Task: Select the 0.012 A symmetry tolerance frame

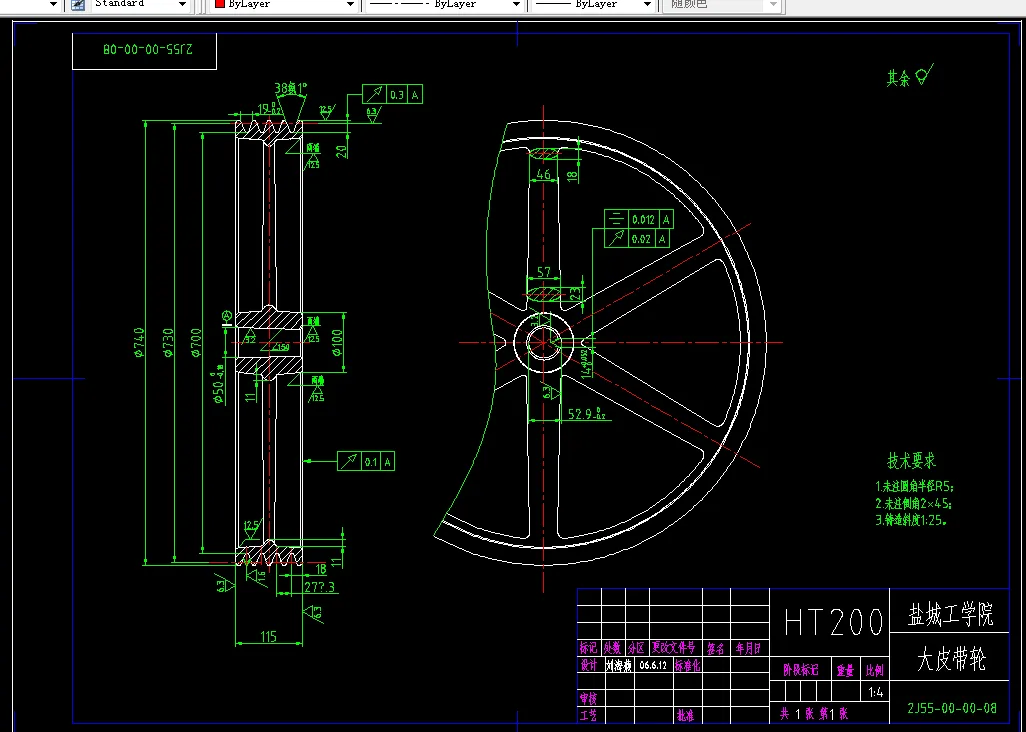Action: tap(638, 220)
